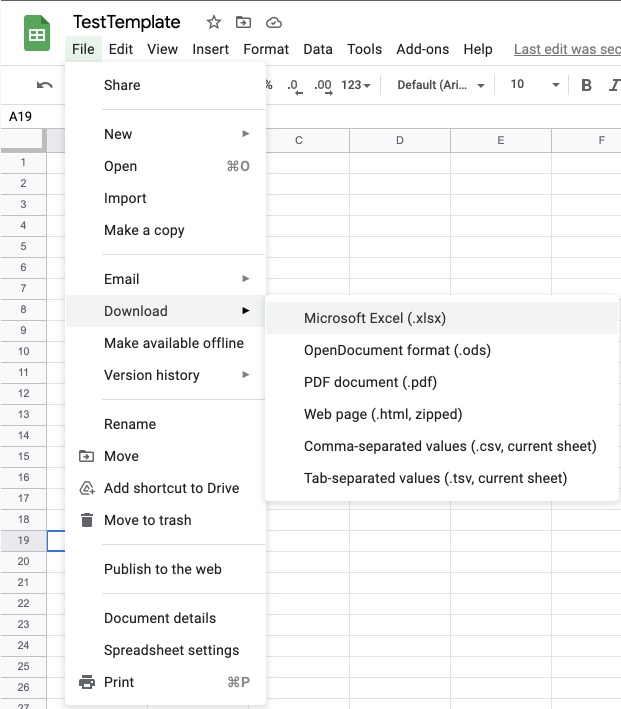This screenshot has height=709, width=621.
Task: Open Spreadsheet settings
Action: tap(166, 650)
